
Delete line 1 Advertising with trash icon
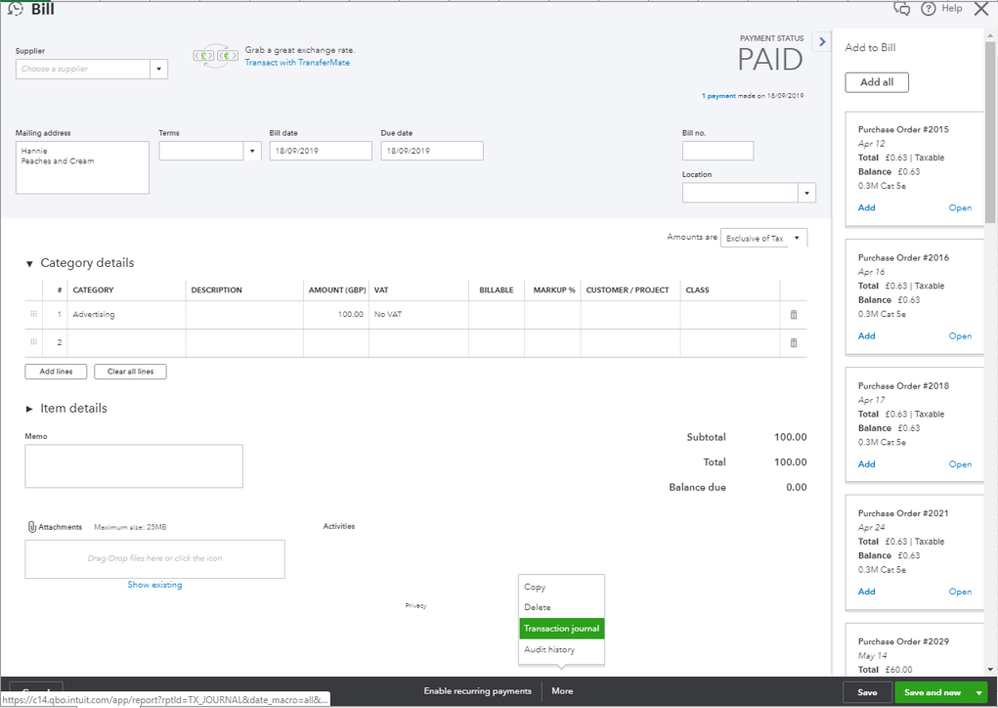[794, 315]
